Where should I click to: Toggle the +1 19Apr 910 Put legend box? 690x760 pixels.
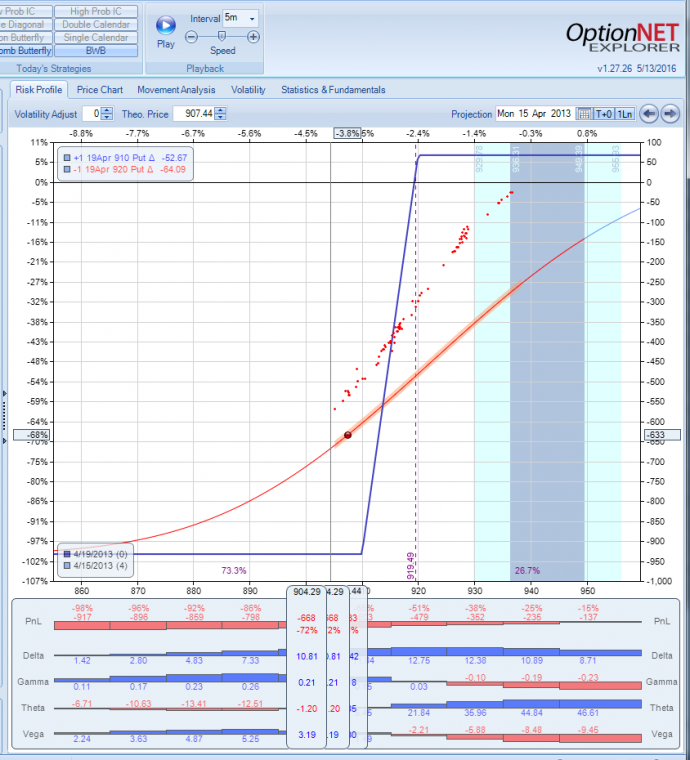click(x=67, y=158)
